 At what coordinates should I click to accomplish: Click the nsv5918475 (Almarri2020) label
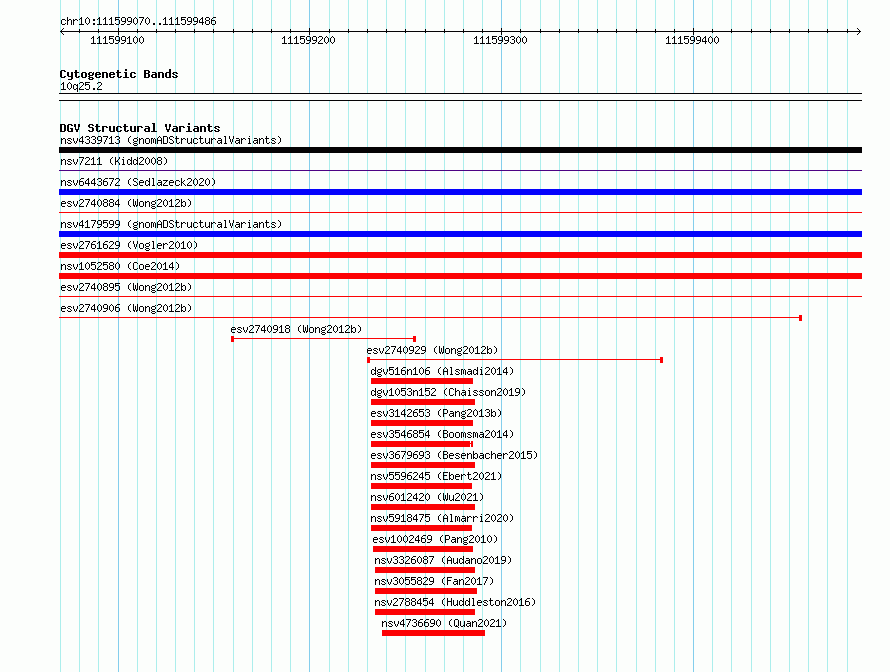(x=442, y=518)
